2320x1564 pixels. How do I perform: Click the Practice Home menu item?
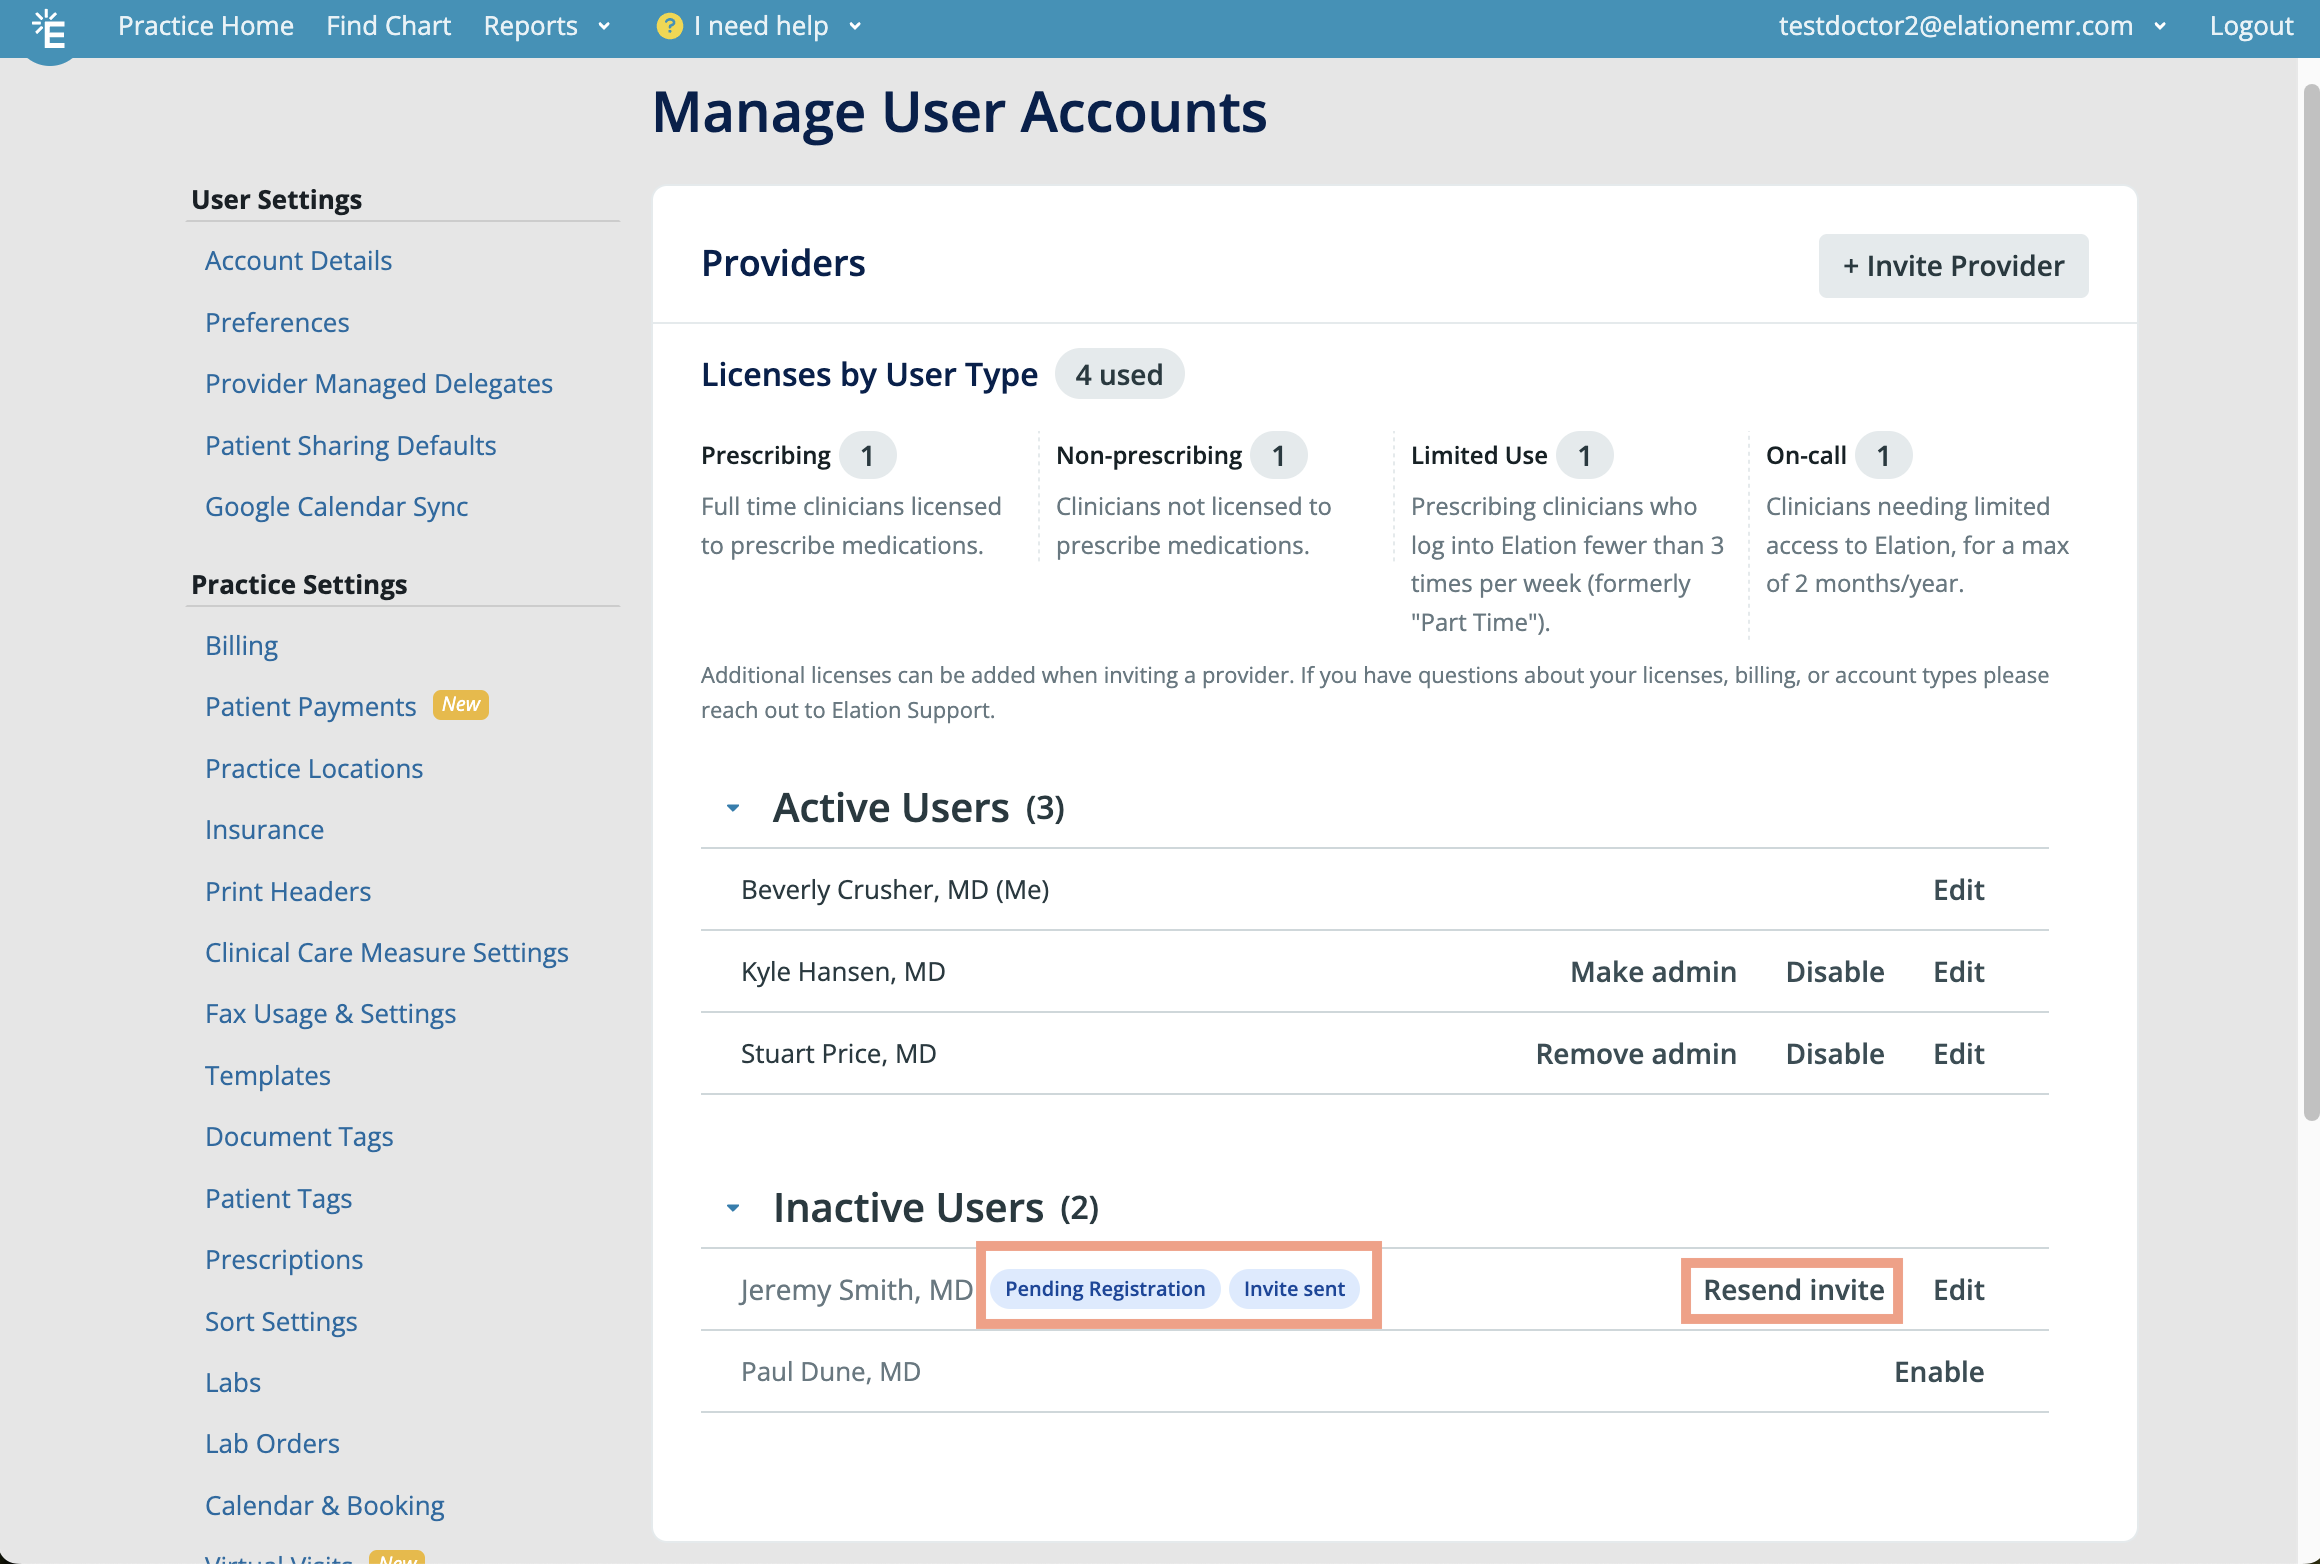point(206,24)
